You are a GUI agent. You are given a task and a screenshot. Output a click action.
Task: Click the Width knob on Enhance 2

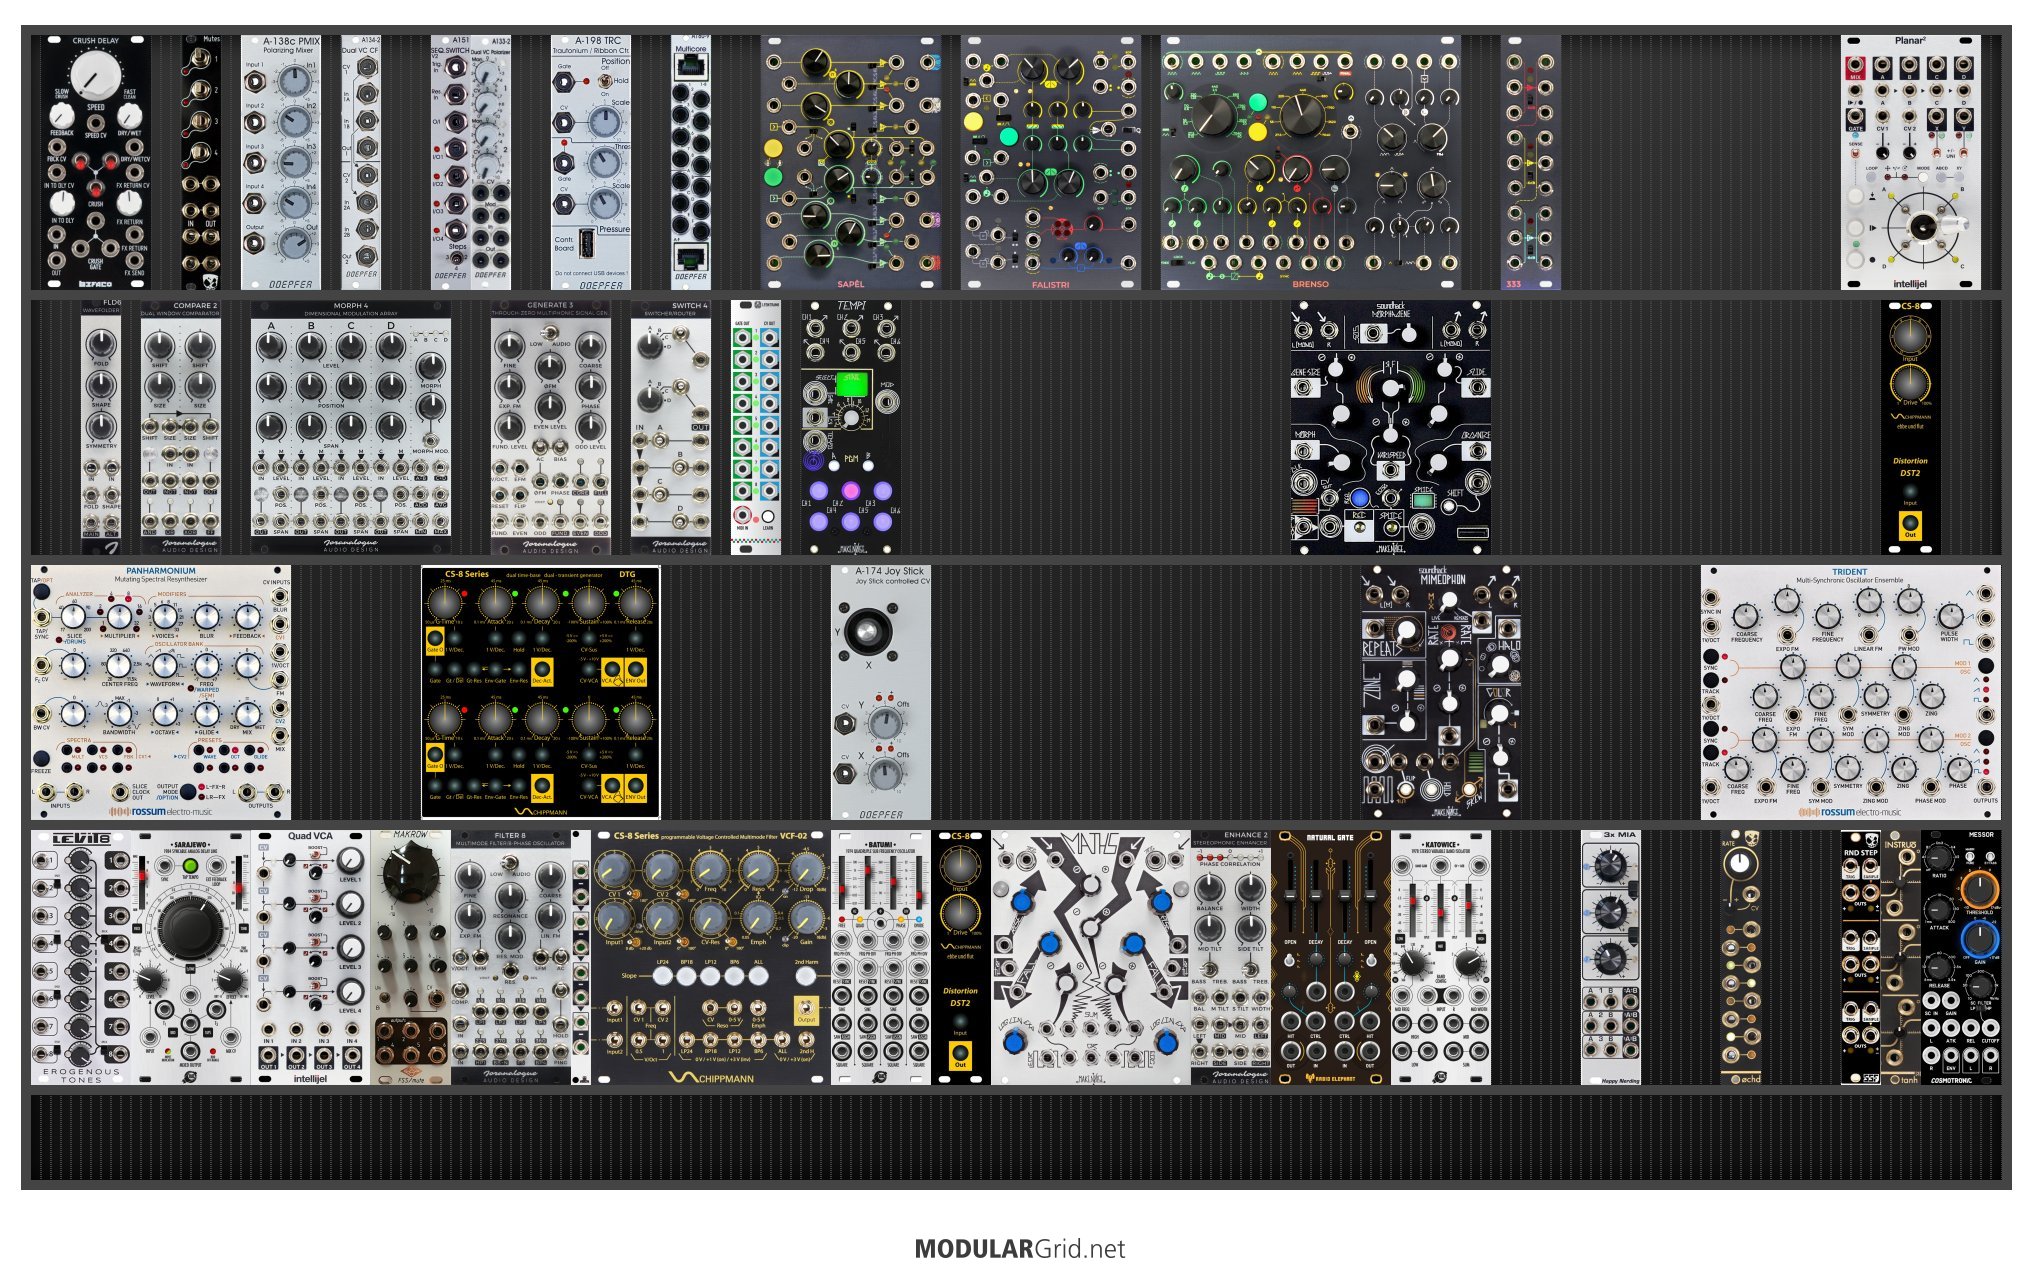point(1251,886)
